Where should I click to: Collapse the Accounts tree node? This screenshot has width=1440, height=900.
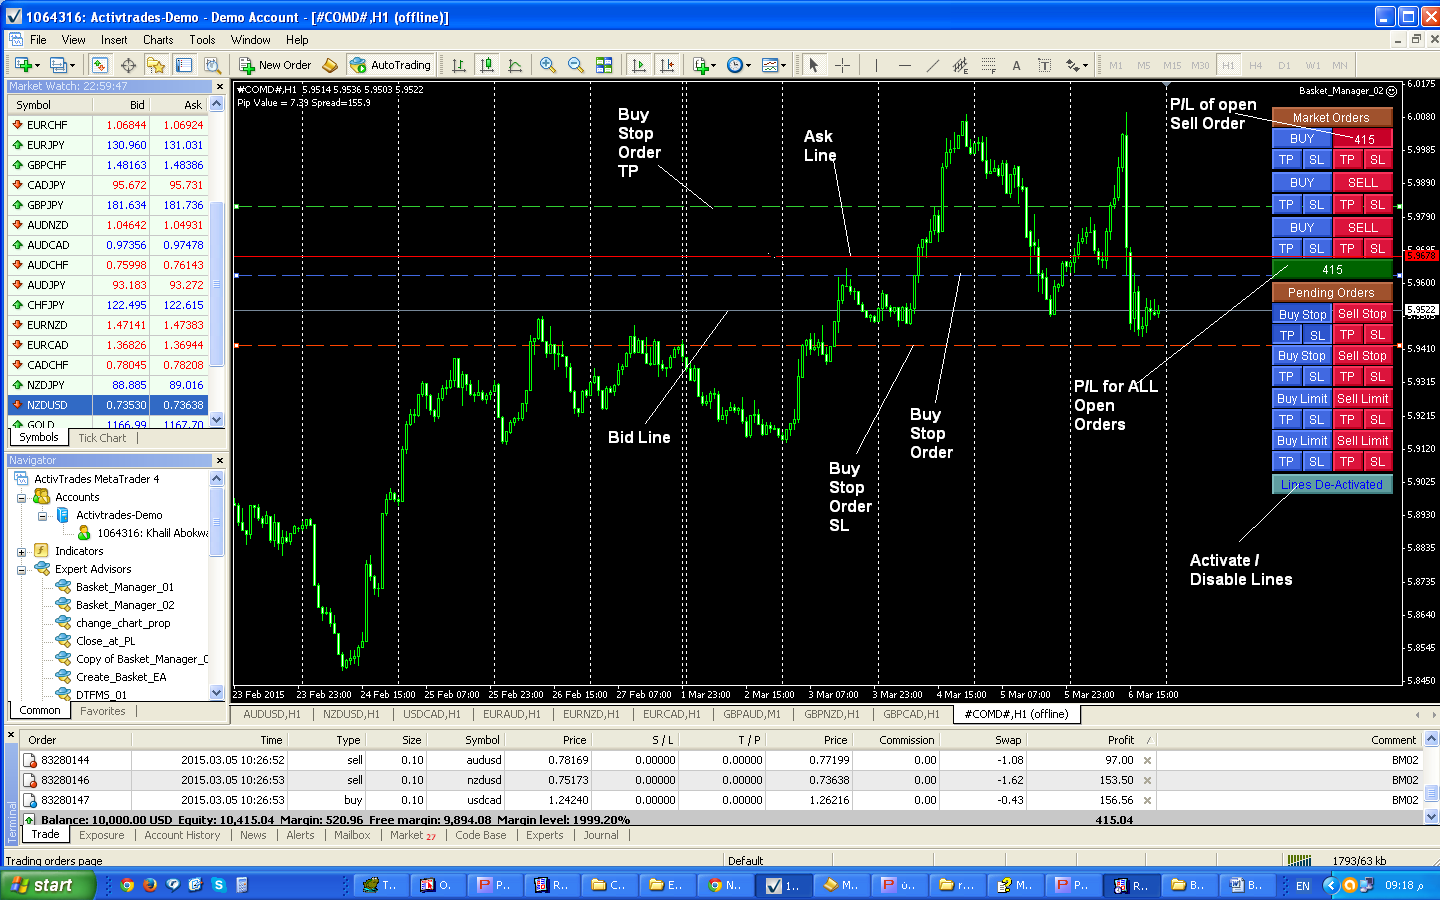coord(21,497)
